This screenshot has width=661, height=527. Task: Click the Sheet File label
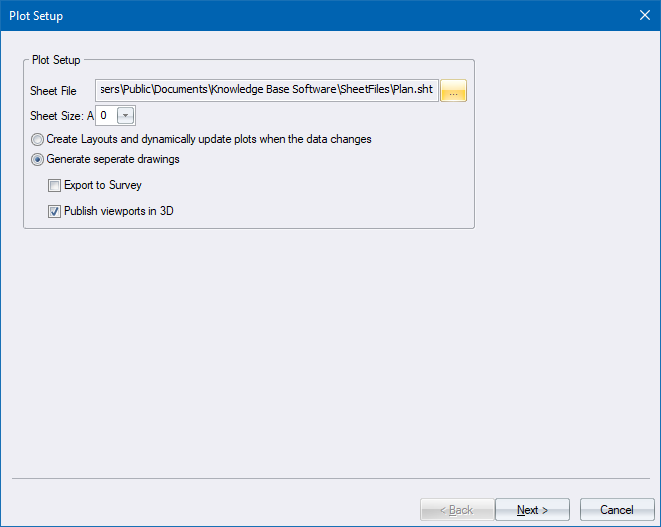pos(53,92)
